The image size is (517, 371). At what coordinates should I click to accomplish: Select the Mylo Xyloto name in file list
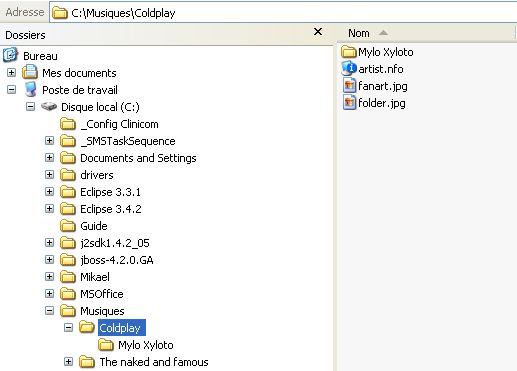coord(386,52)
